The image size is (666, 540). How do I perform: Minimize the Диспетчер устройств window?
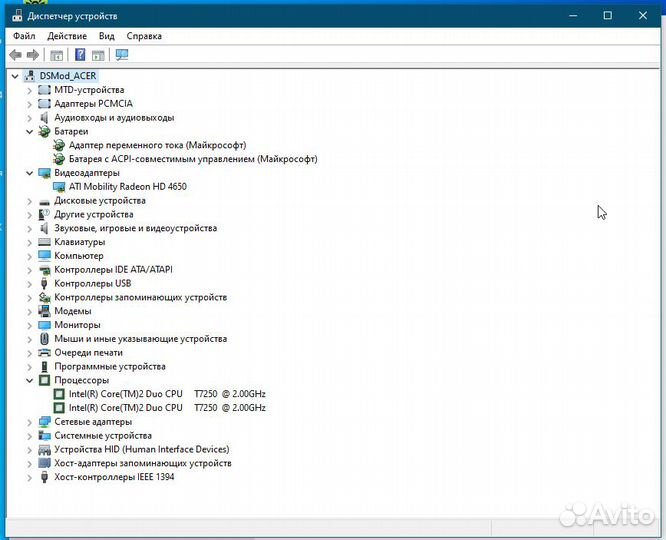click(x=573, y=16)
